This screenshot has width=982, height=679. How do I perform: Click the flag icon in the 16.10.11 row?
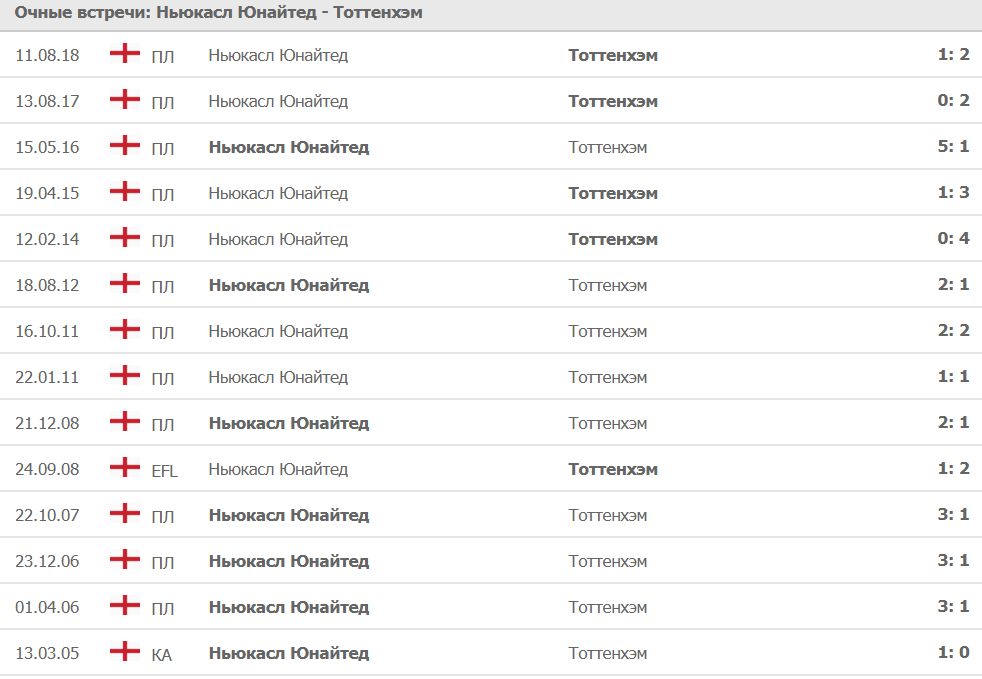pyautogui.click(x=124, y=330)
